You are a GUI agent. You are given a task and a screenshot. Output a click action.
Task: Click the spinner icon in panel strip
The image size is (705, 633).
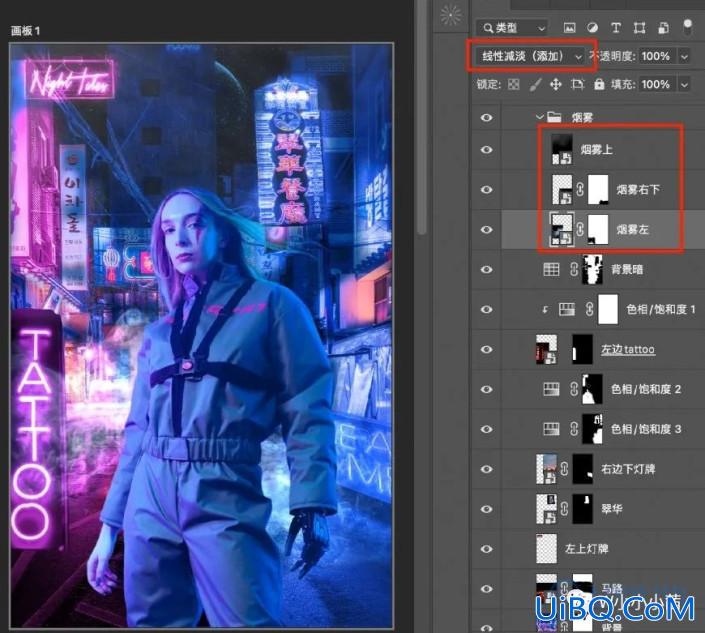[451, 15]
